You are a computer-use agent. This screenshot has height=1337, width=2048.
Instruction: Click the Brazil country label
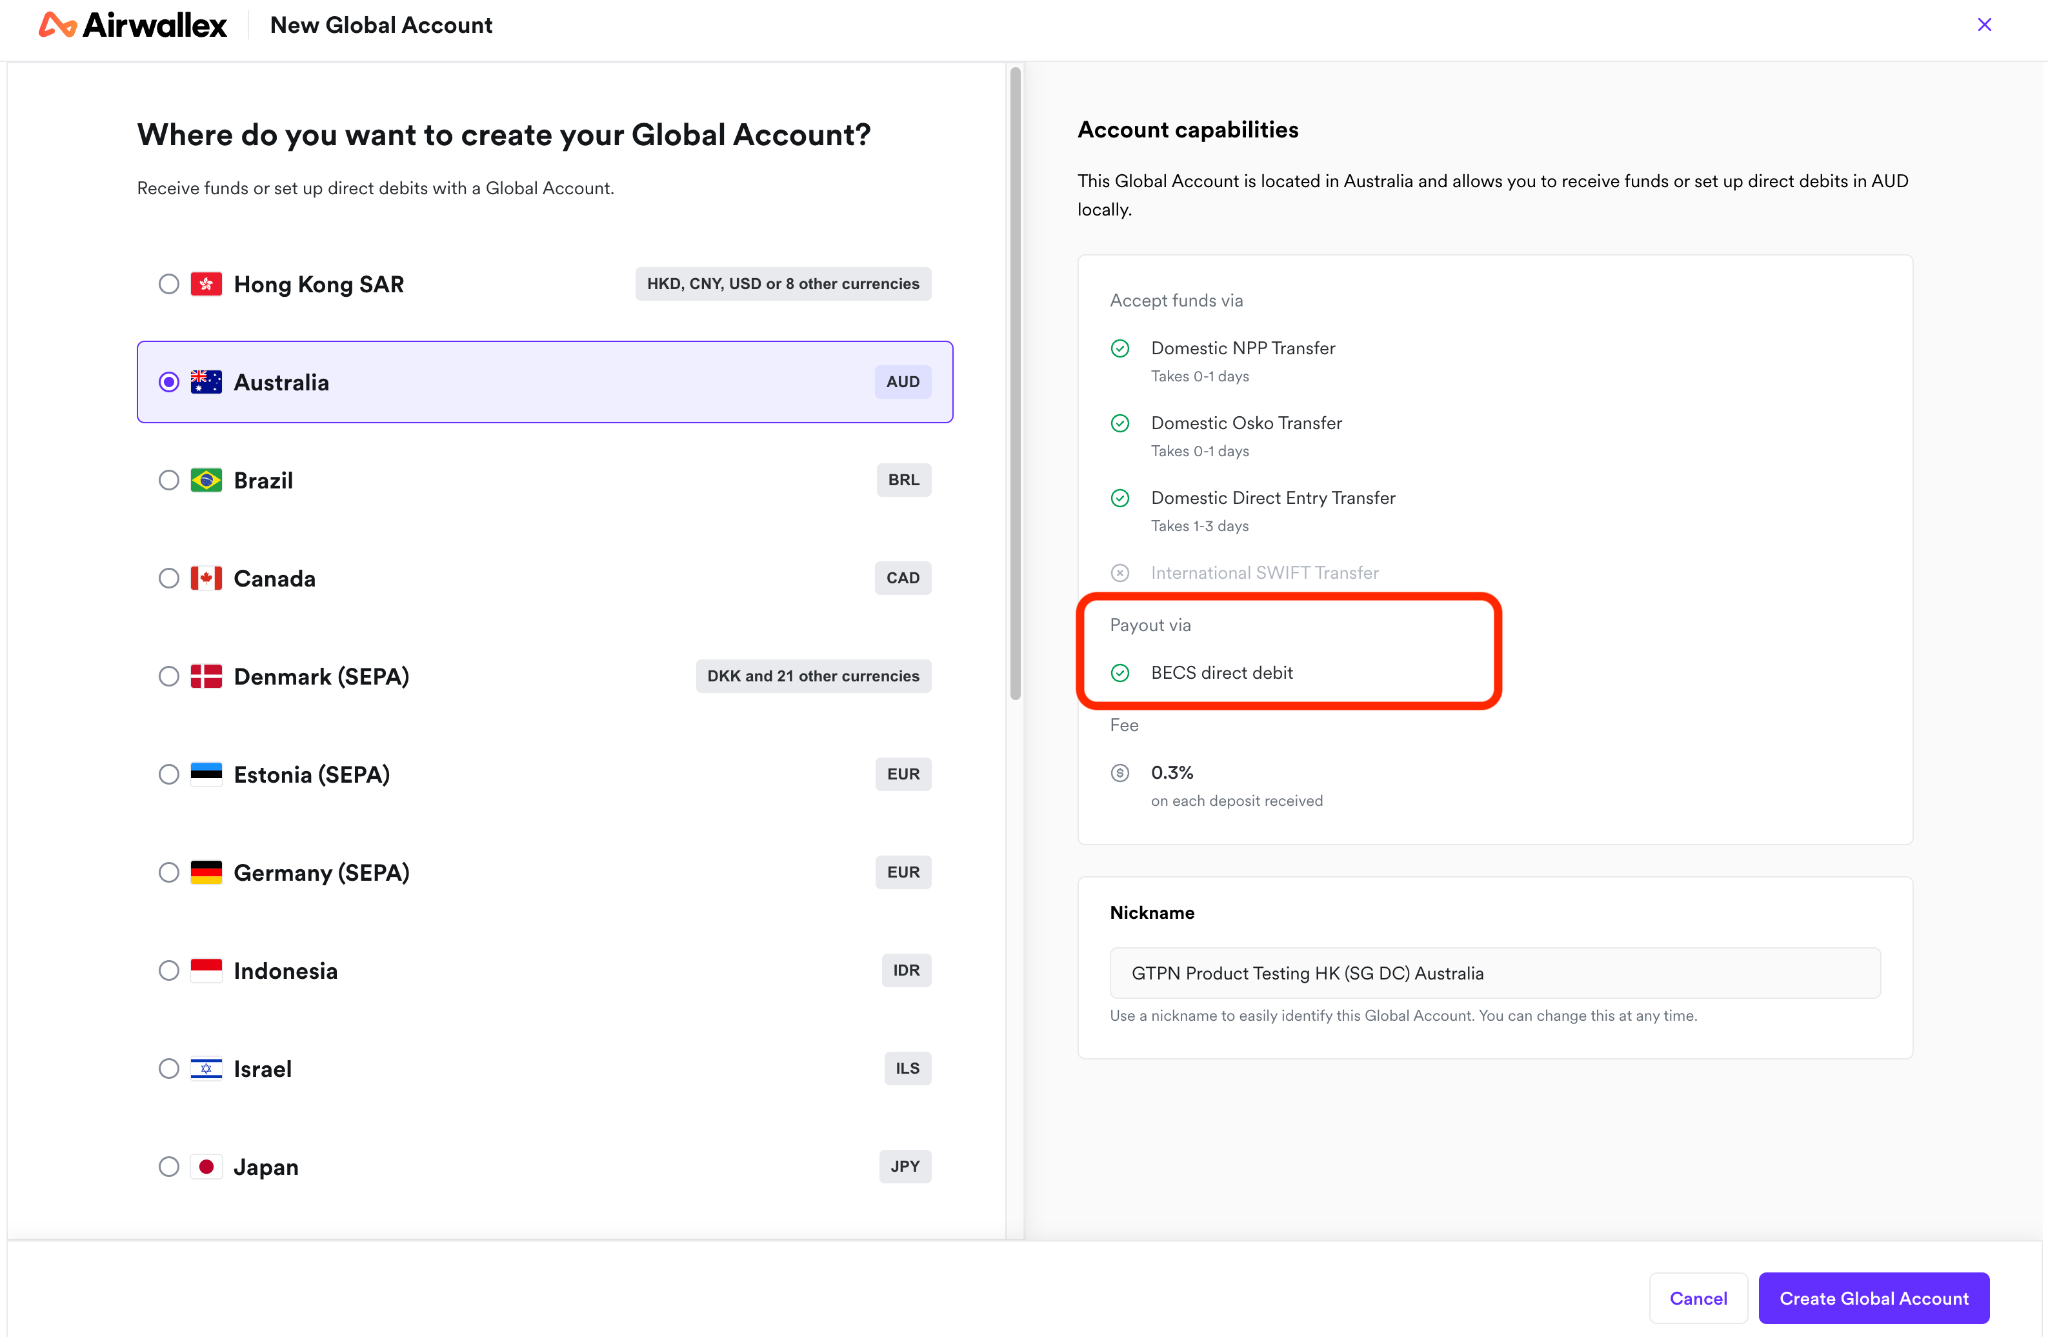tap(263, 480)
